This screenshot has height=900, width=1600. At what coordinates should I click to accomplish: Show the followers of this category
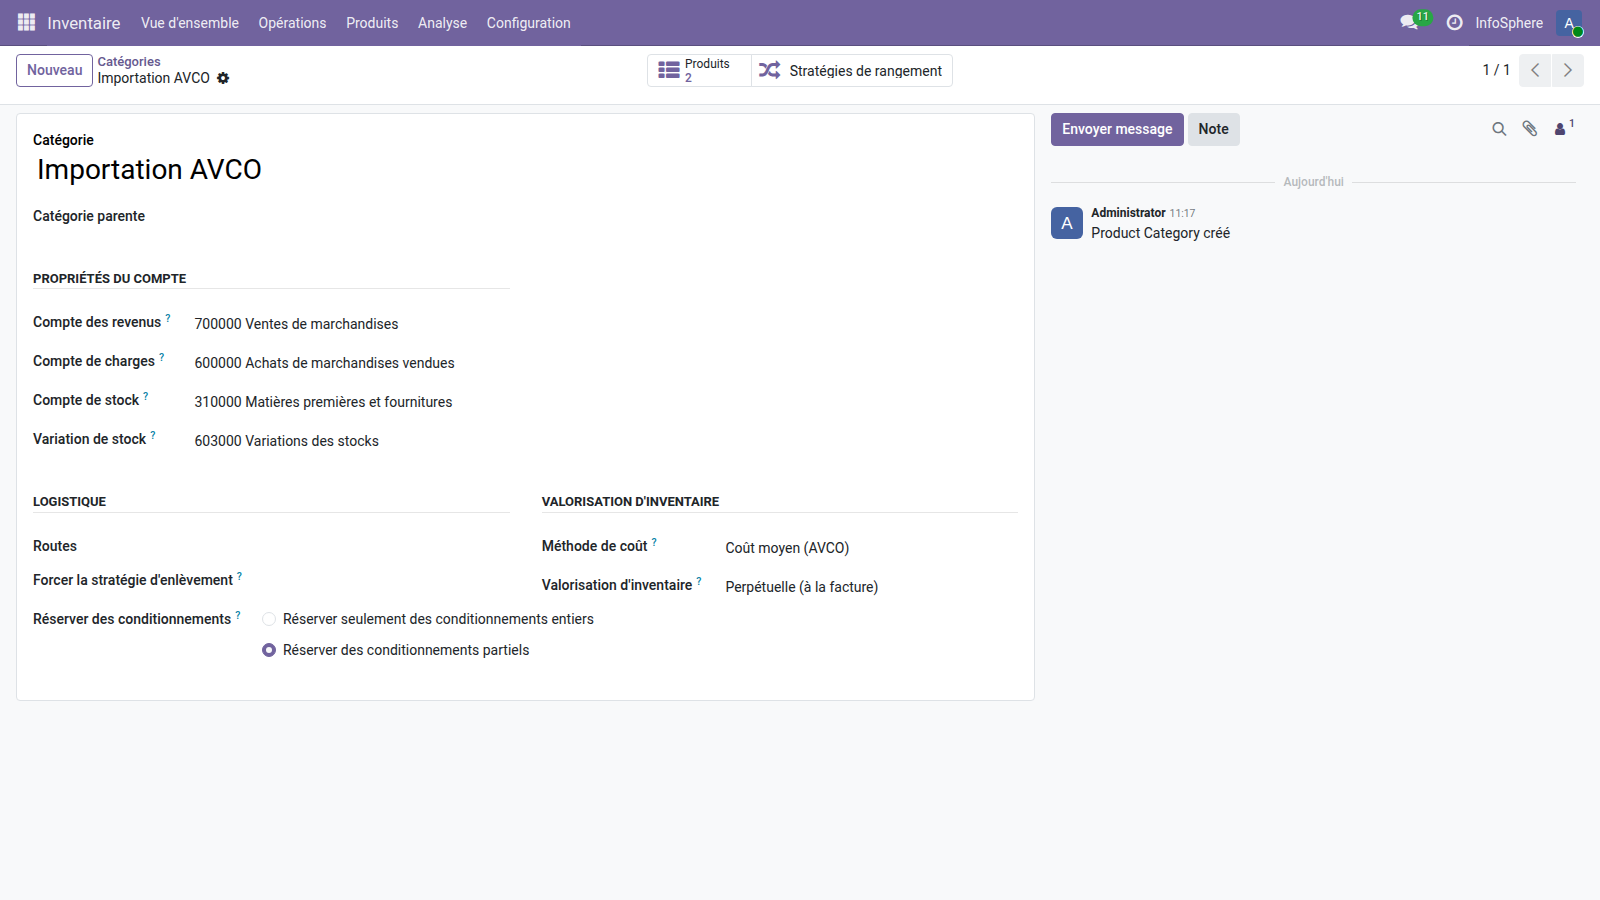(x=1560, y=129)
